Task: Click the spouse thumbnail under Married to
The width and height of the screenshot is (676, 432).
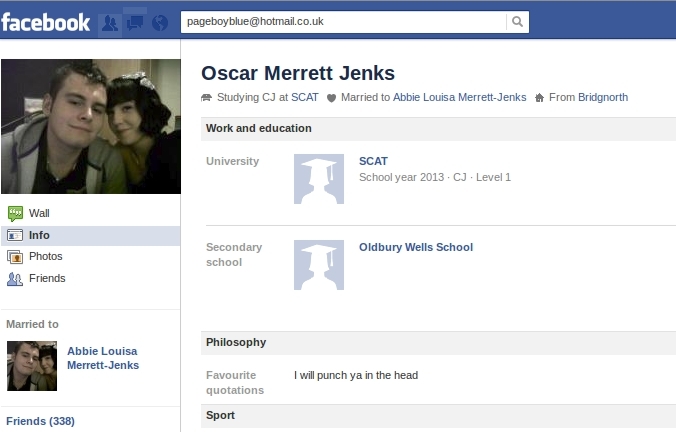Action: tap(32, 366)
